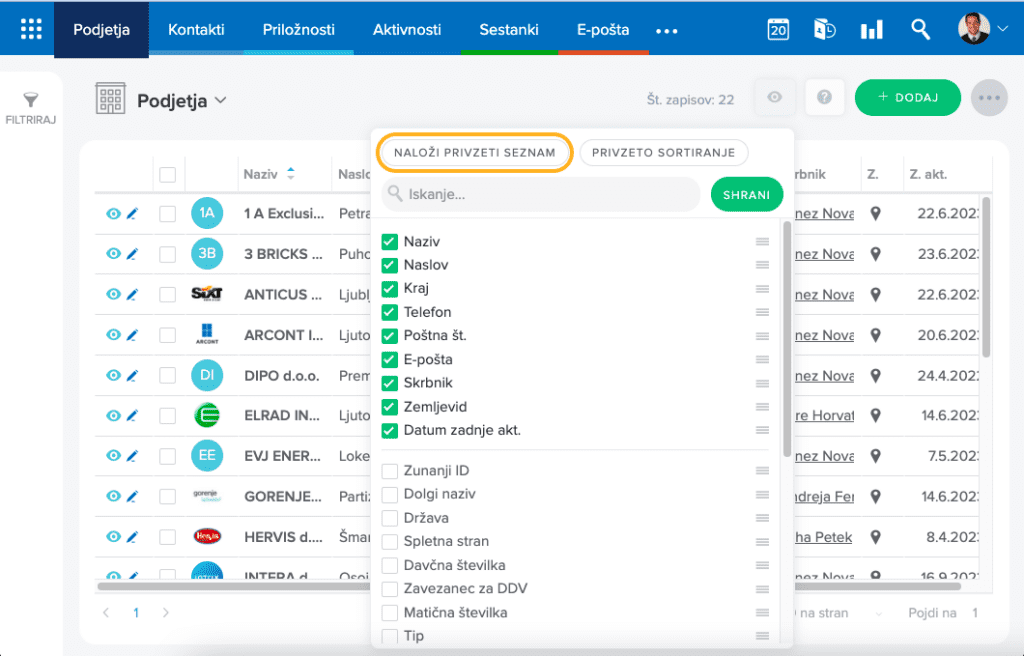This screenshot has height=656, width=1024.
Task: Expand the Podjetja list title dropdown
Action: 220,100
